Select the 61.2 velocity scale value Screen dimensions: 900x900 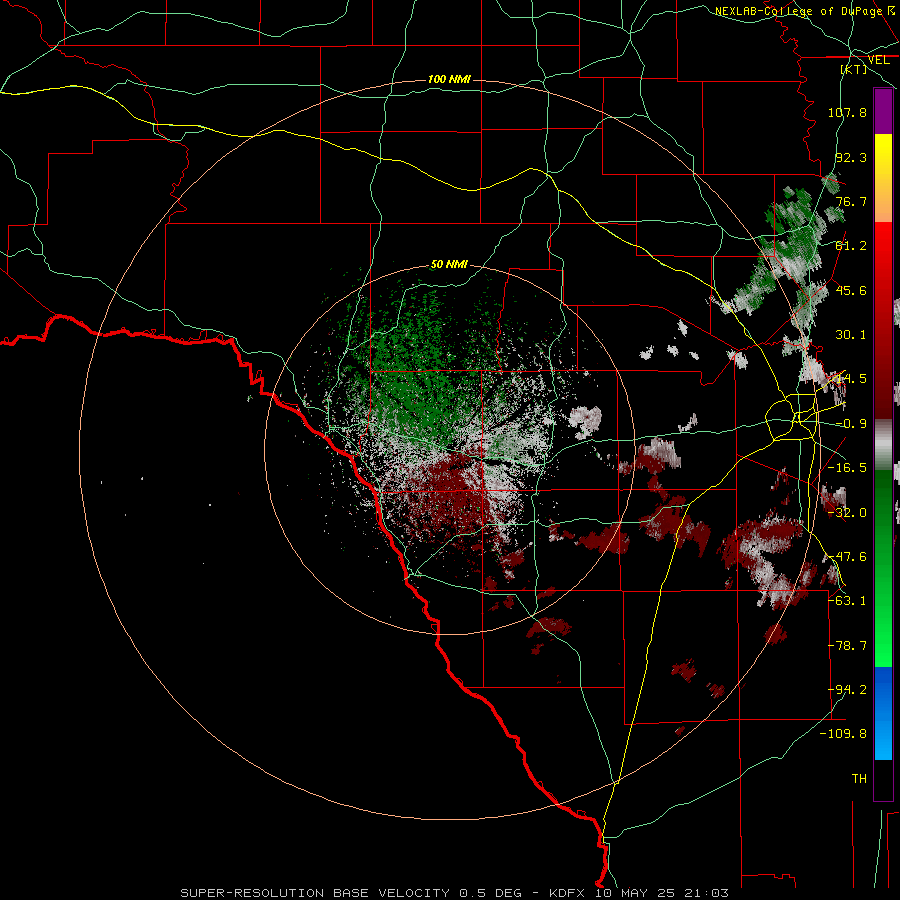(851, 246)
